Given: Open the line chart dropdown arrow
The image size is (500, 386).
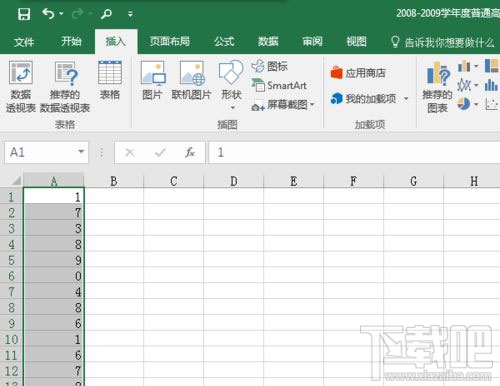Looking at the screenshot, I should coord(476,85).
